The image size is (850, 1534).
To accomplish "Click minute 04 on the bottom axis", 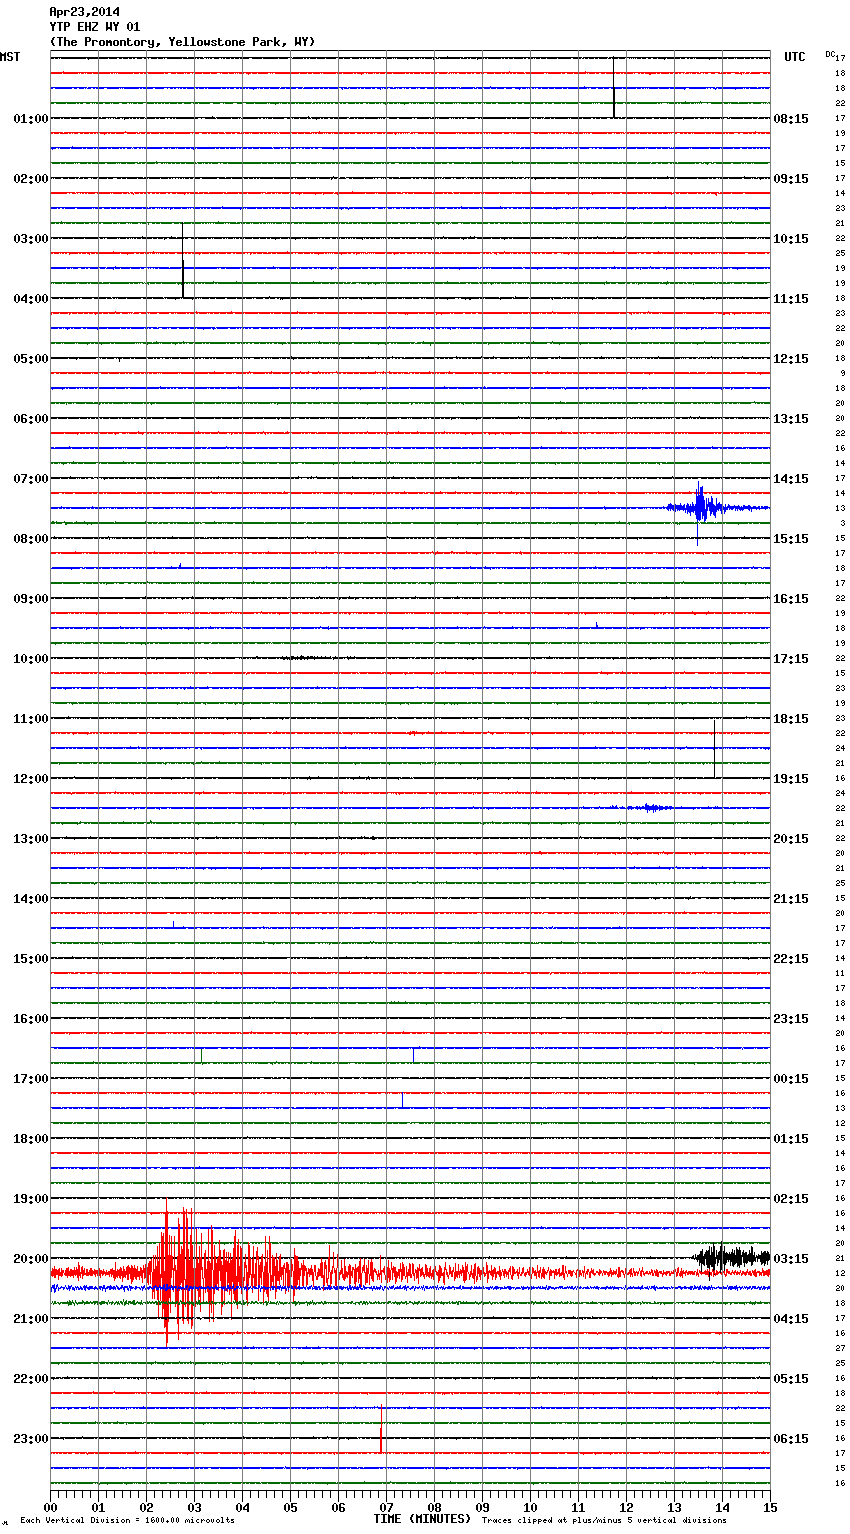I will pos(242,1507).
